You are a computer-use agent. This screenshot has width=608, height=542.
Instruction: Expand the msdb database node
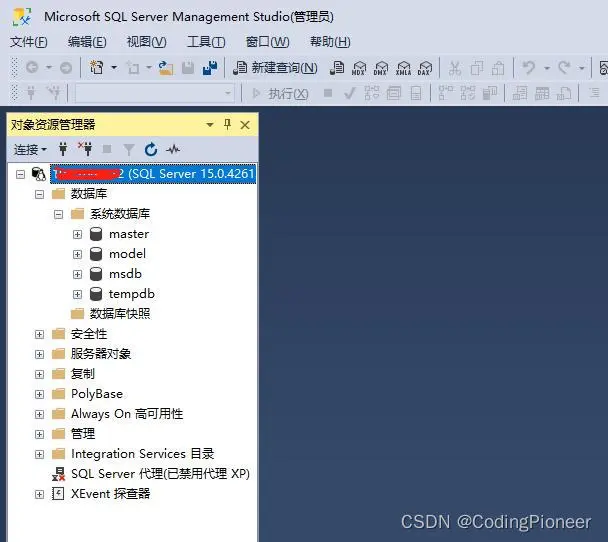(78, 274)
